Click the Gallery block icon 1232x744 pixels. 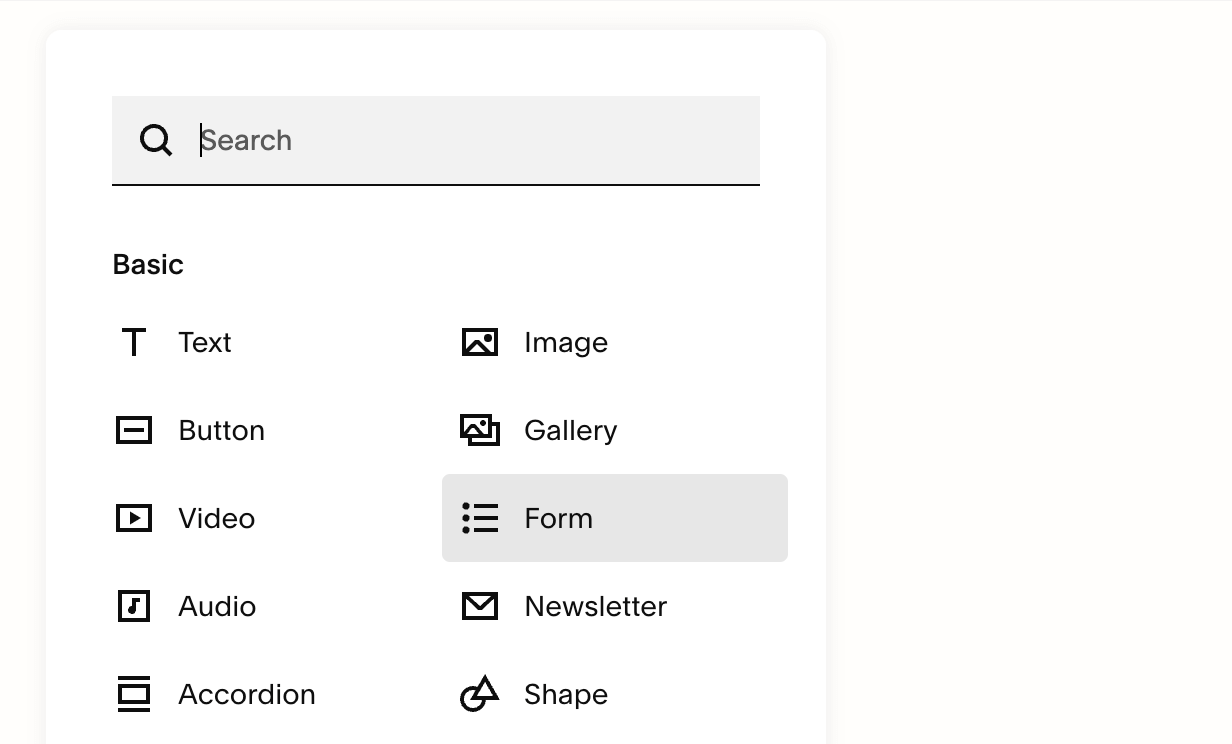click(x=479, y=430)
